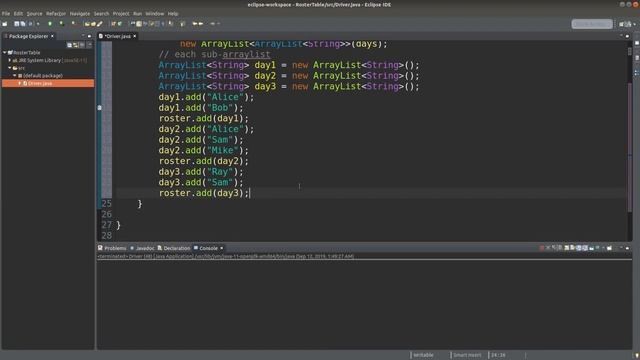Collapse the src folder node
Viewport: 640px width, 360px height.
(10, 68)
